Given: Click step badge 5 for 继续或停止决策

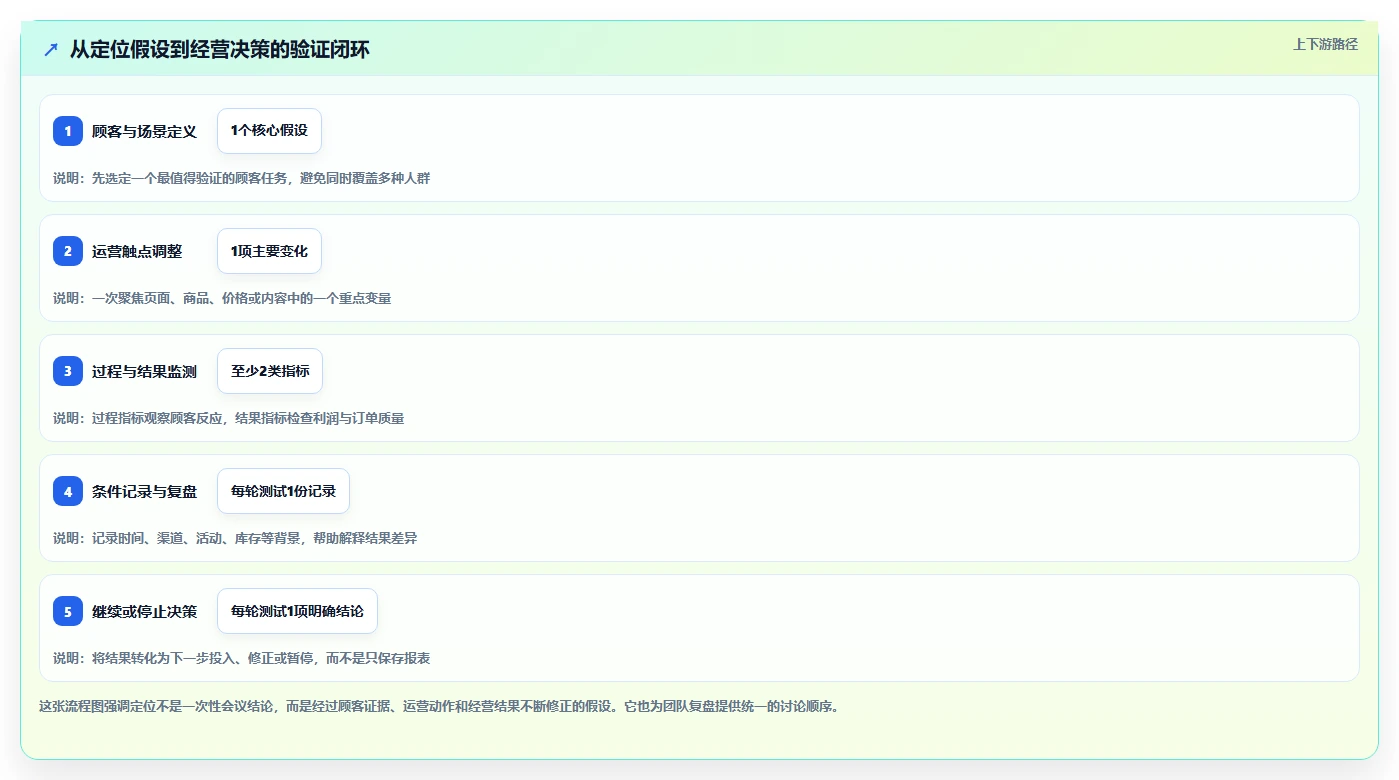Looking at the screenshot, I should (68, 611).
